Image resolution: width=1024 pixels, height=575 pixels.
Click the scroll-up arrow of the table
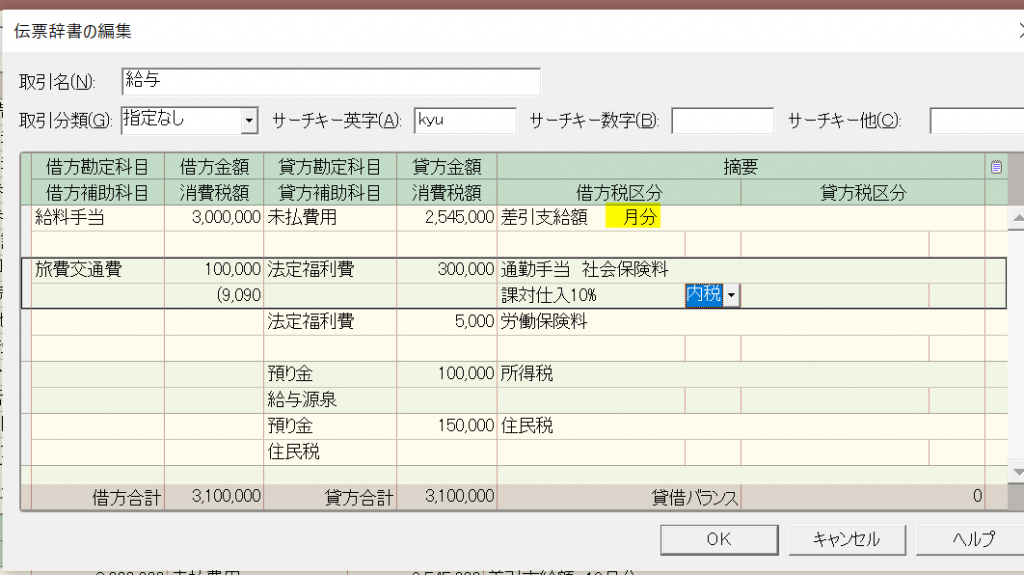[1015, 217]
